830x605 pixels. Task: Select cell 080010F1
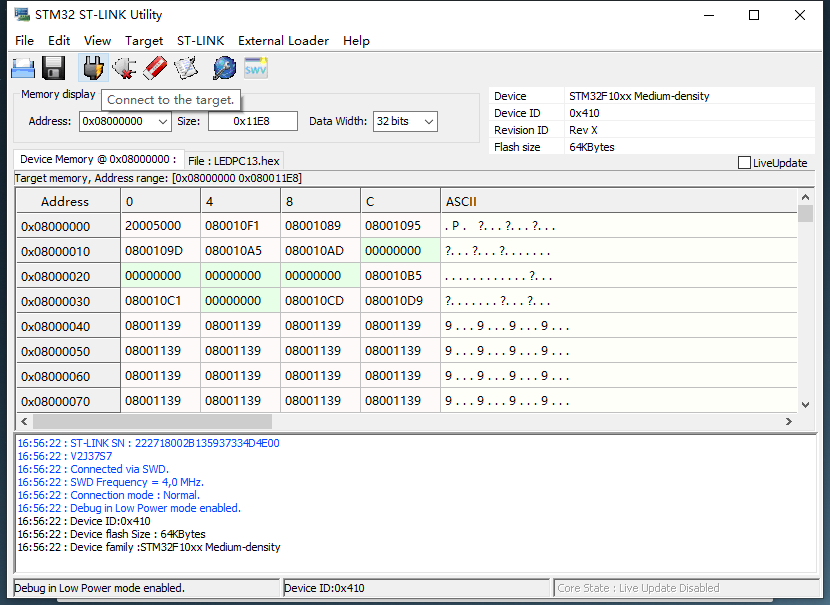241,226
